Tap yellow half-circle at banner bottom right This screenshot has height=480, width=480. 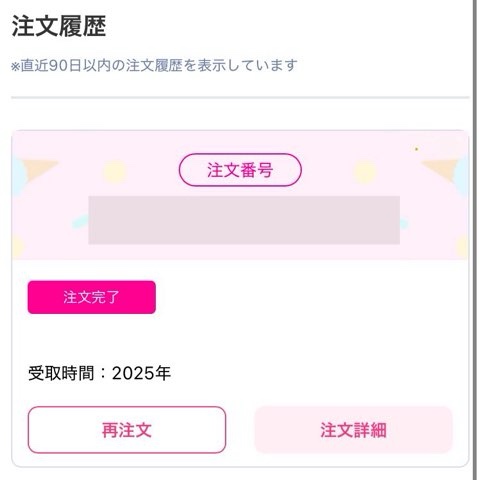[462, 247]
